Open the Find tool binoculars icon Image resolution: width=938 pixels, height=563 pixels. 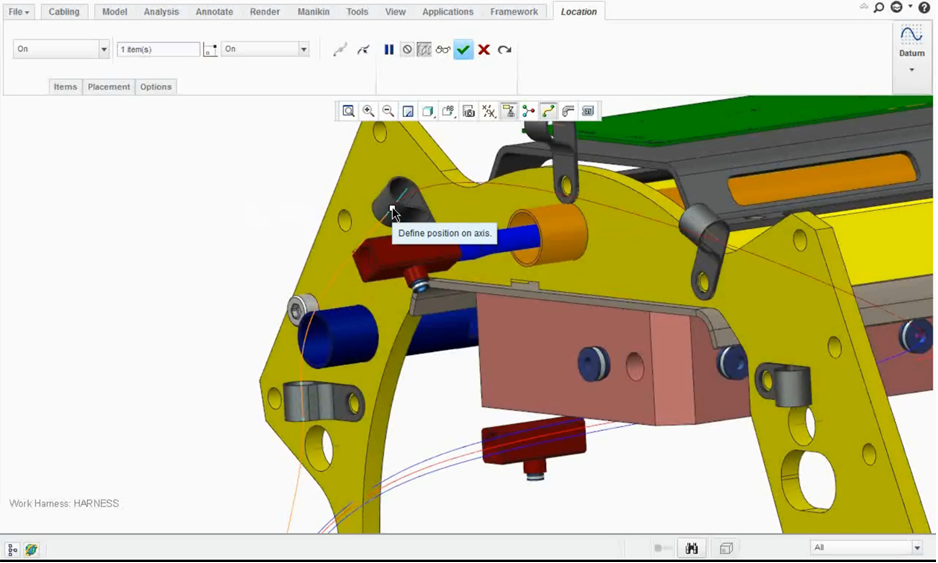point(692,548)
